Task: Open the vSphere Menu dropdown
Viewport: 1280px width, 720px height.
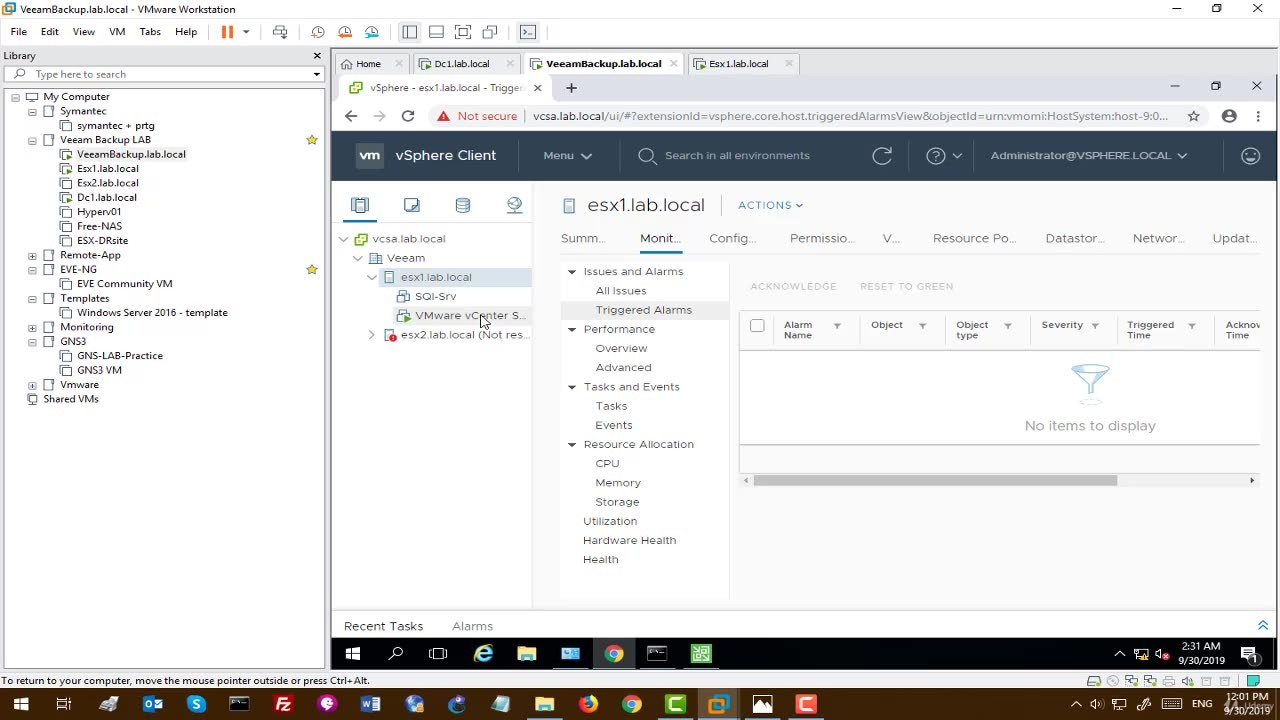Action: [x=568, y=156]
